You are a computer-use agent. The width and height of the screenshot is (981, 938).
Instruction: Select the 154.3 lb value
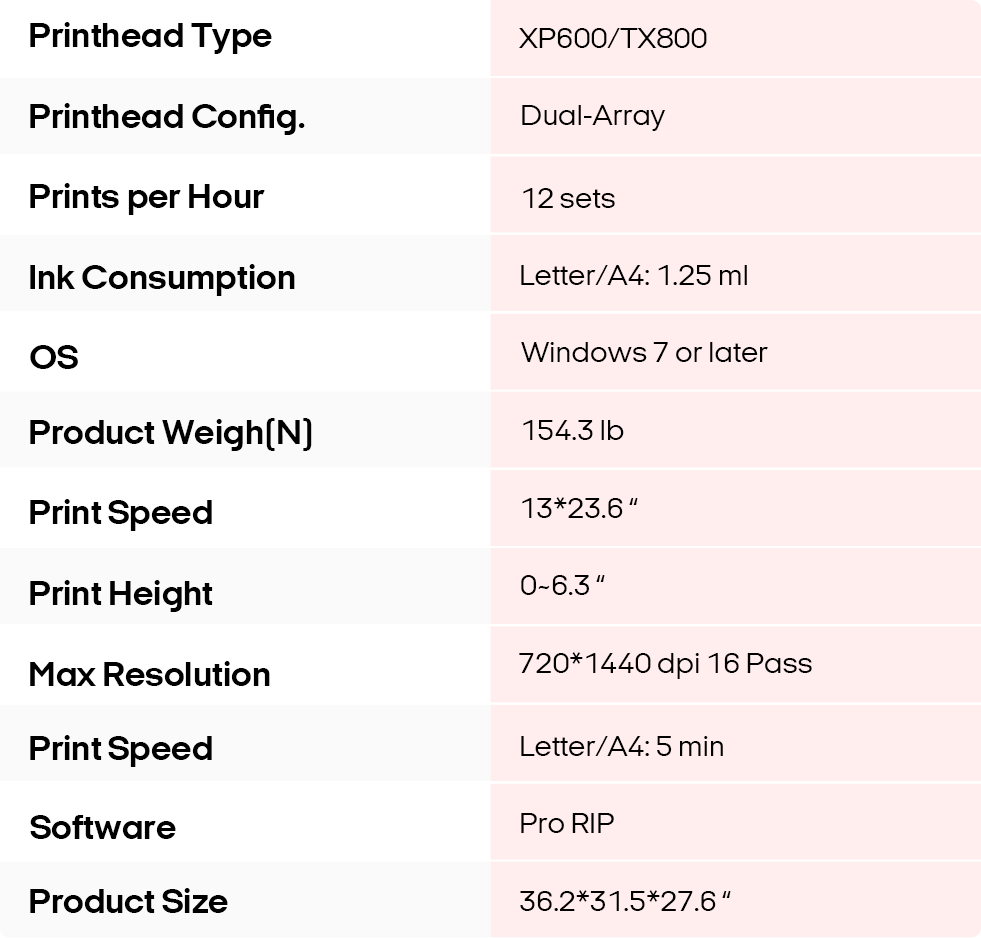click(x=572, y=431)
